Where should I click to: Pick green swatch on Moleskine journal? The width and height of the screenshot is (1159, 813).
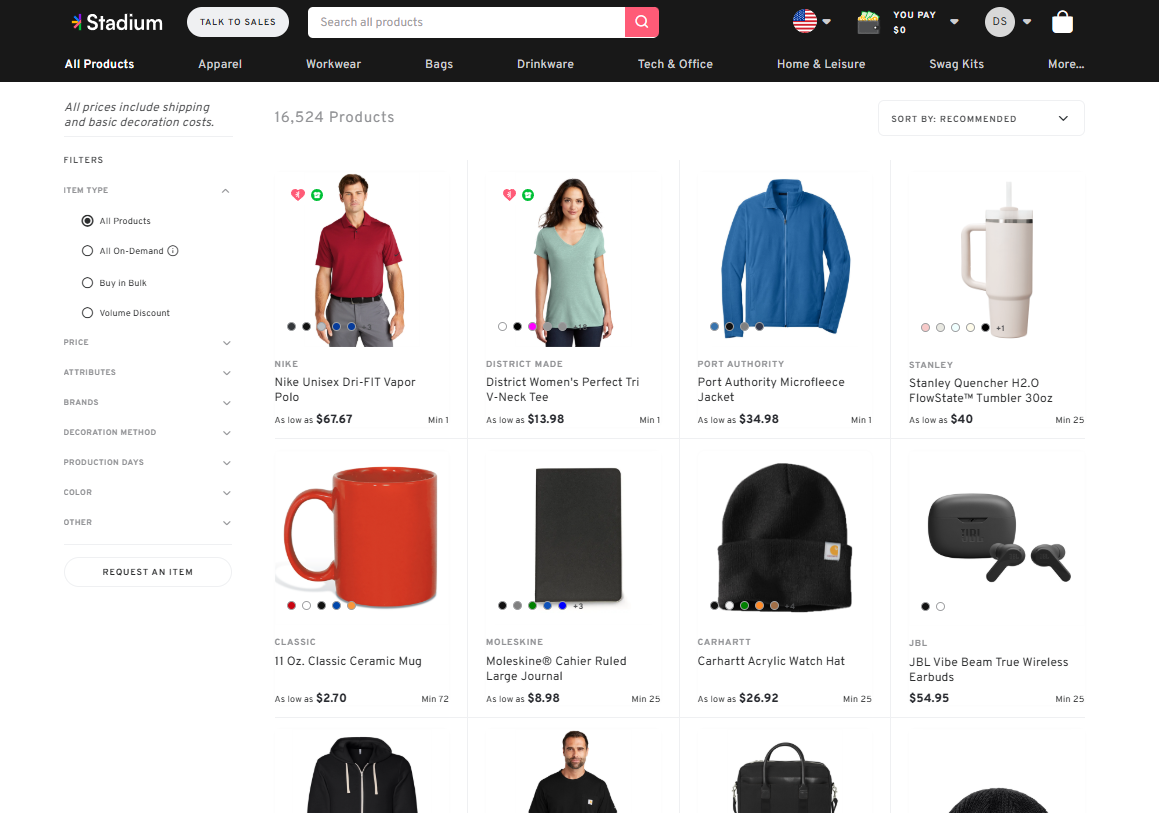pyautogui.click(x=532, y=605)
